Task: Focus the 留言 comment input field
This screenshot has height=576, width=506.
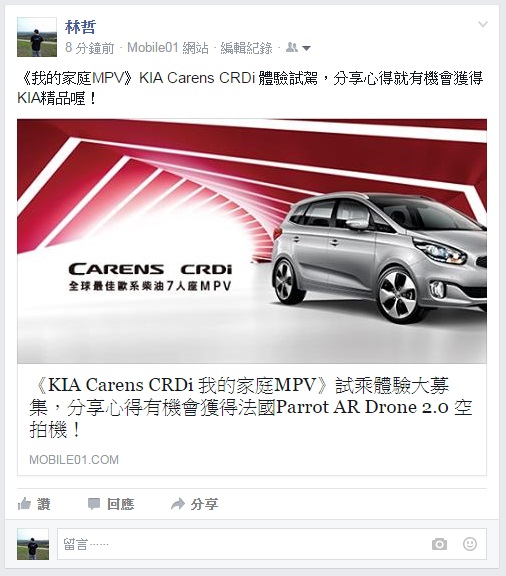Action: coord(272,544)
